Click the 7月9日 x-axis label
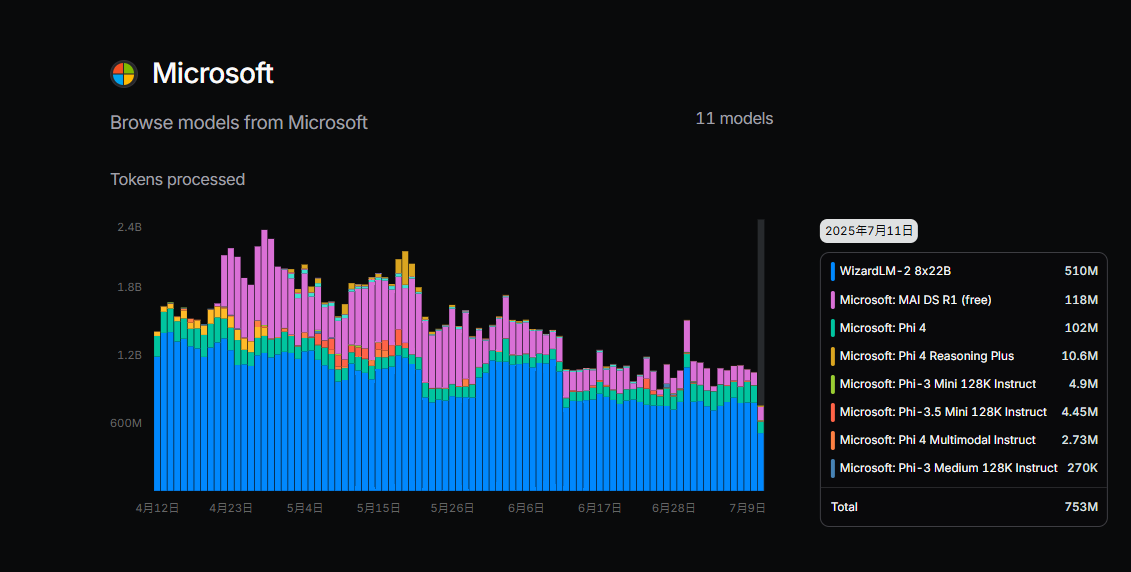1131x572 pixels. [747, 508]
